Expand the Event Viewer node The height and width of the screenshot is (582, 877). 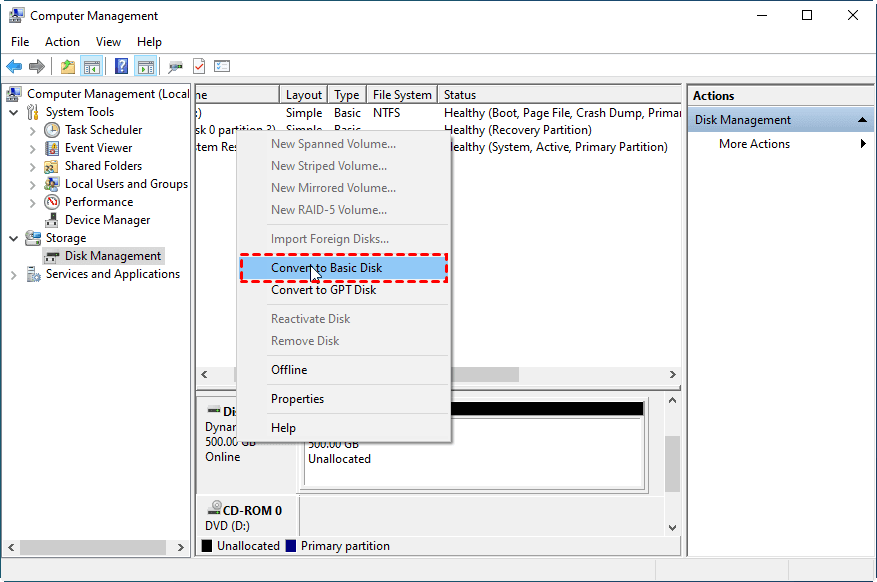(32, 149)
